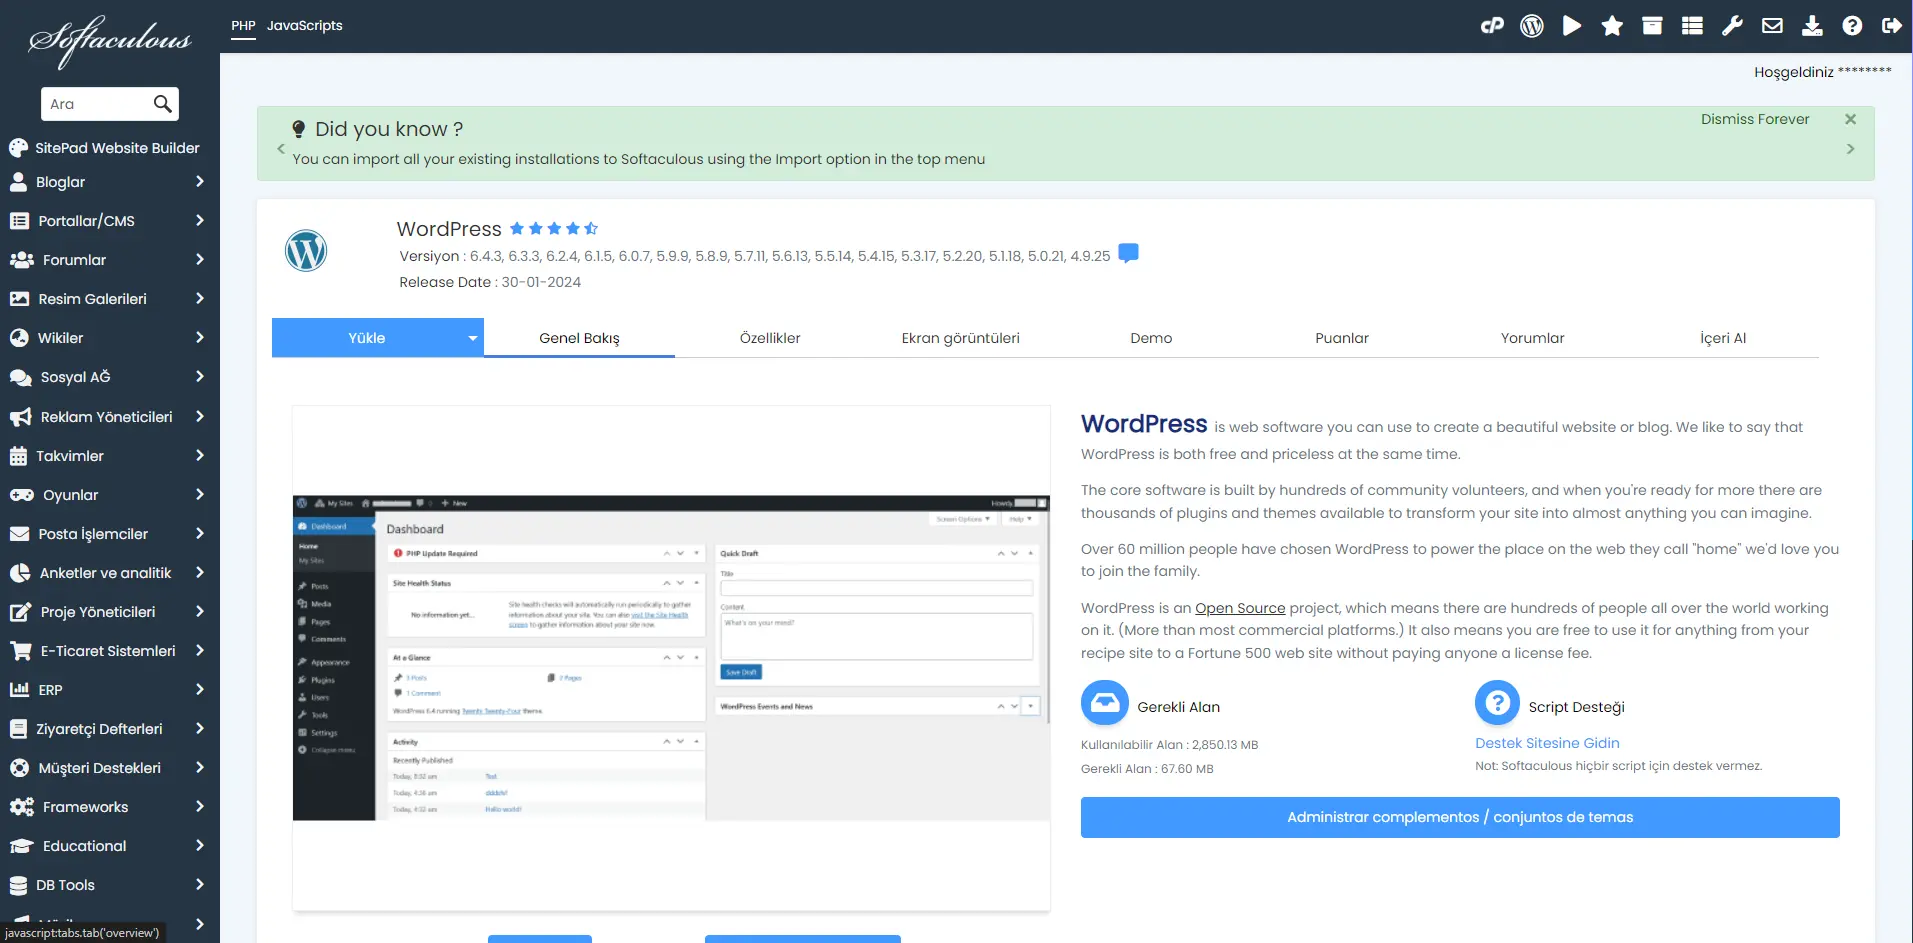
Task: Close the Did you know banner
Action: pyautogui.click(x=1850, y=119)
